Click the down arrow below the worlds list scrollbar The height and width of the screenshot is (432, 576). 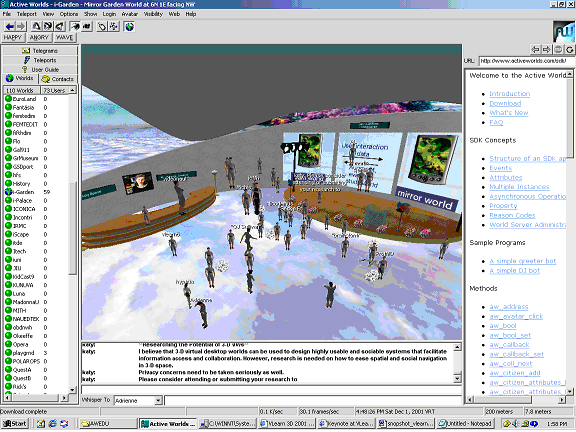(72, 390)
